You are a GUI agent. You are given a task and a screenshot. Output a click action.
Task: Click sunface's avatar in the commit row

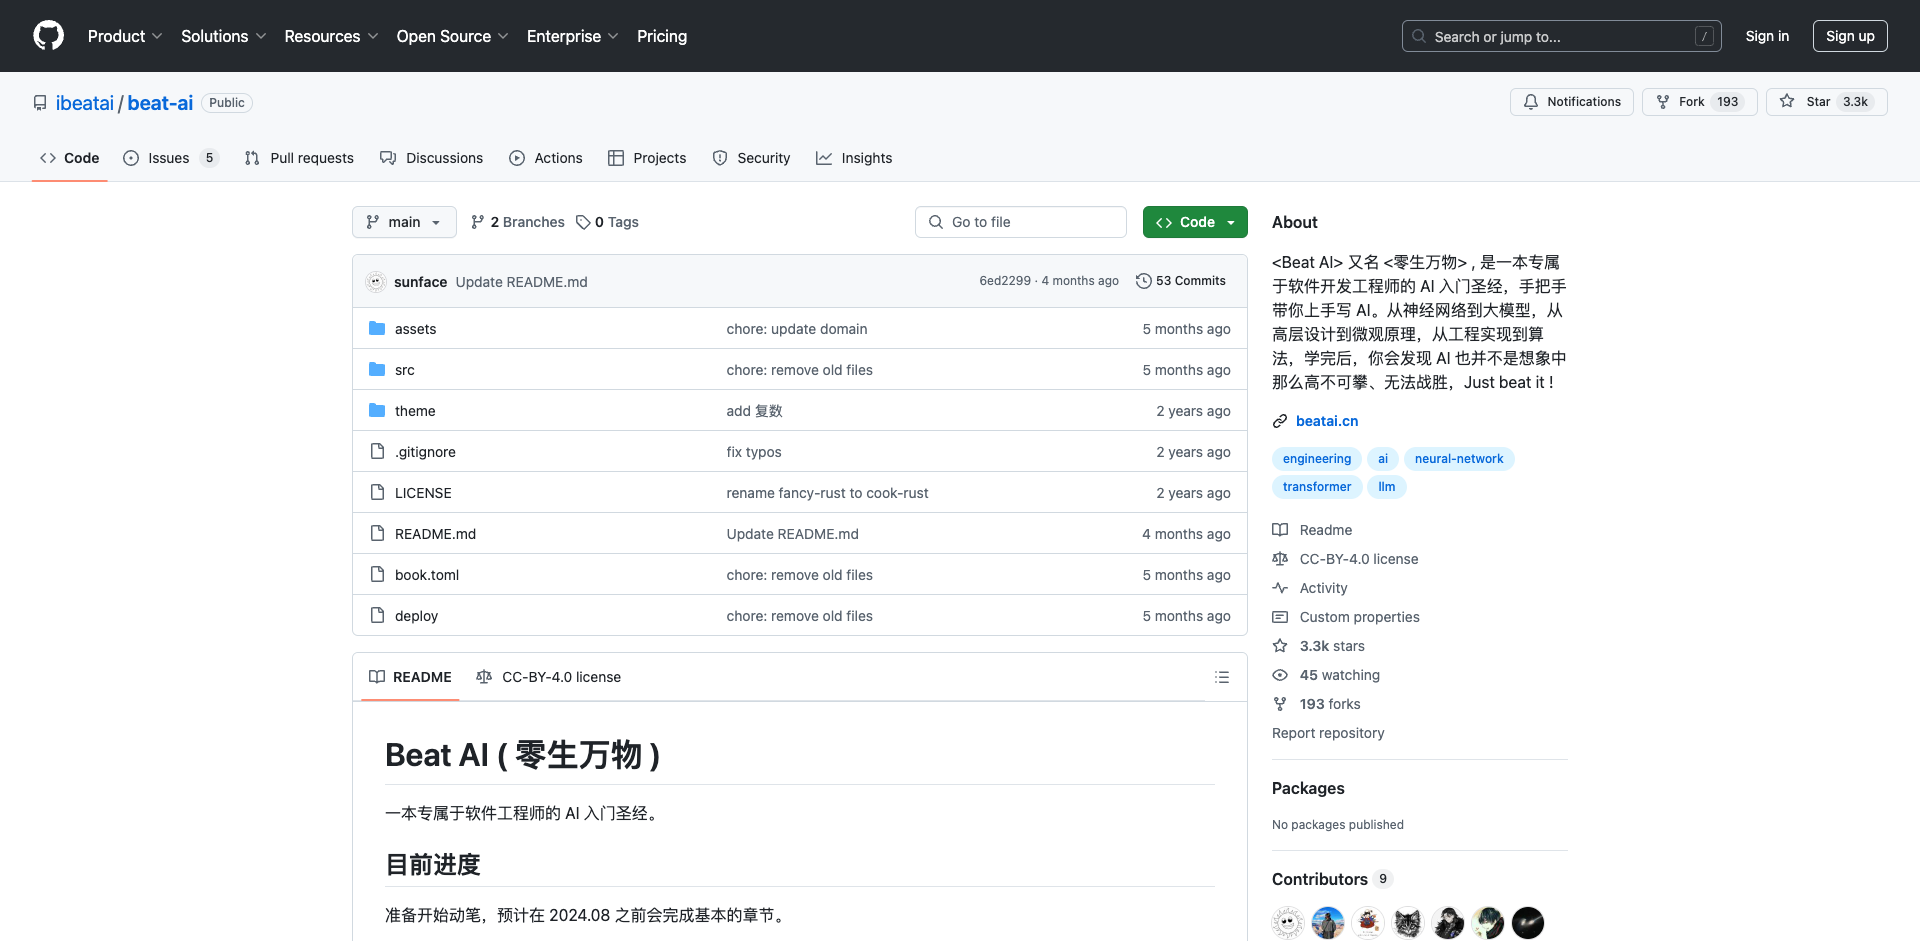(x=376, y=282)
